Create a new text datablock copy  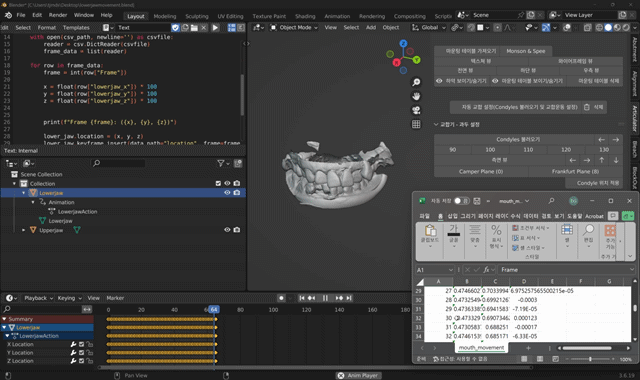coord(185,28)
